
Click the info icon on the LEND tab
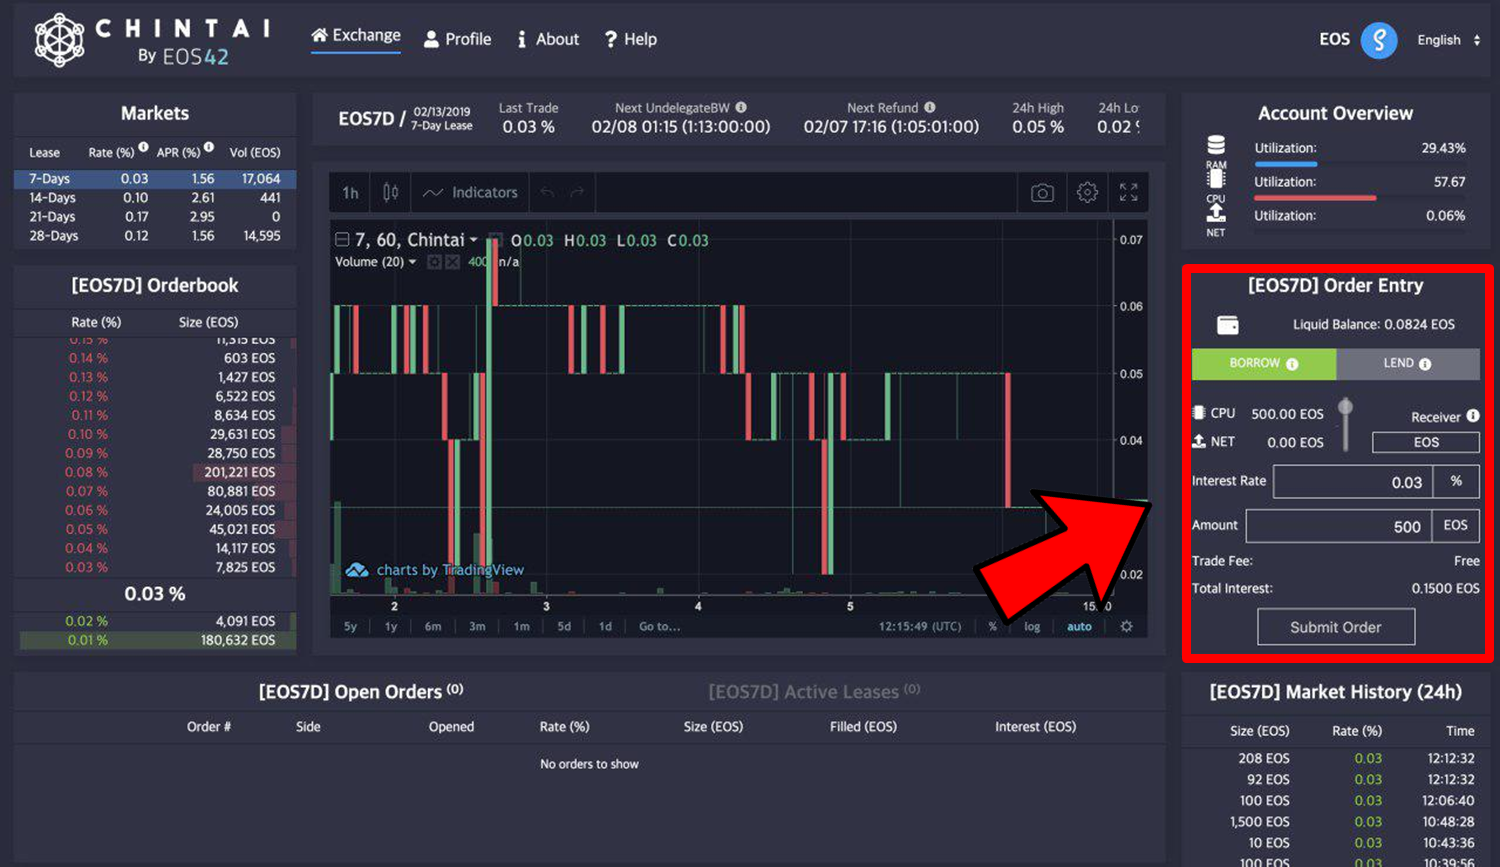pos(1425,364)
